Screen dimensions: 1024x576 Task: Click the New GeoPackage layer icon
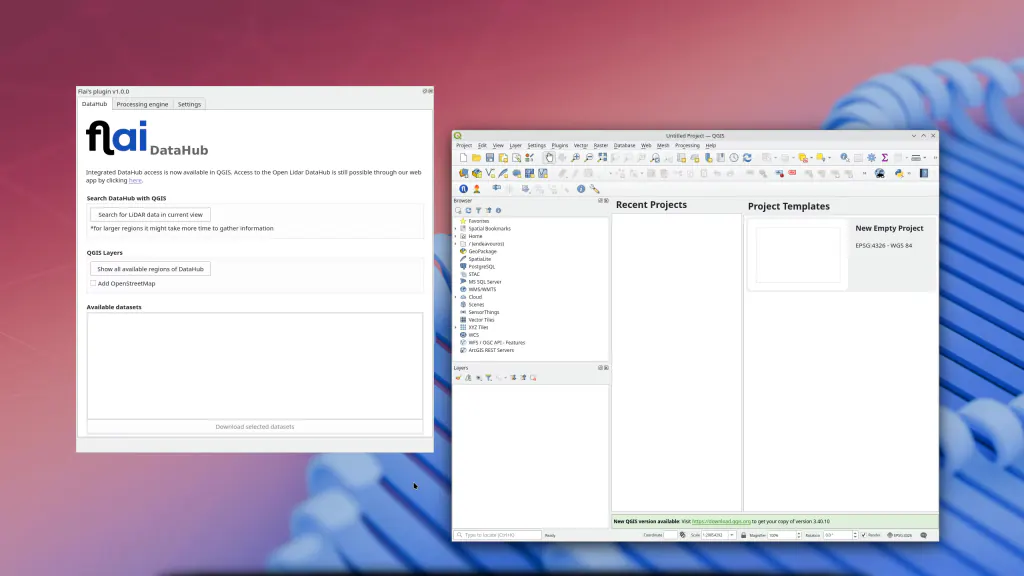(477, 174)
